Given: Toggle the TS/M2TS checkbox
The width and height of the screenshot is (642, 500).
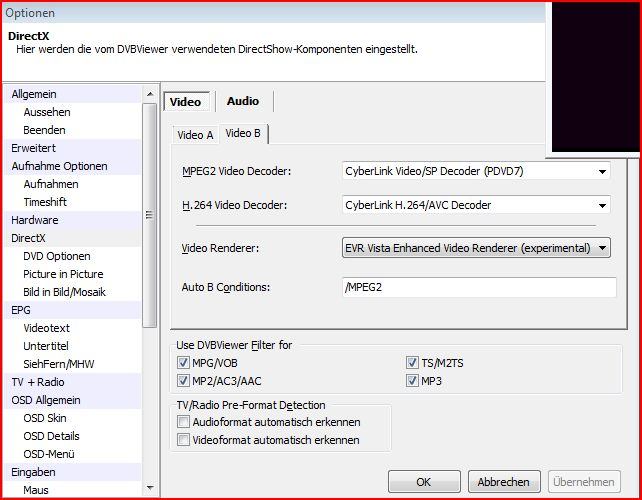Looking at the screenshot, I should (x=412, y=362).
